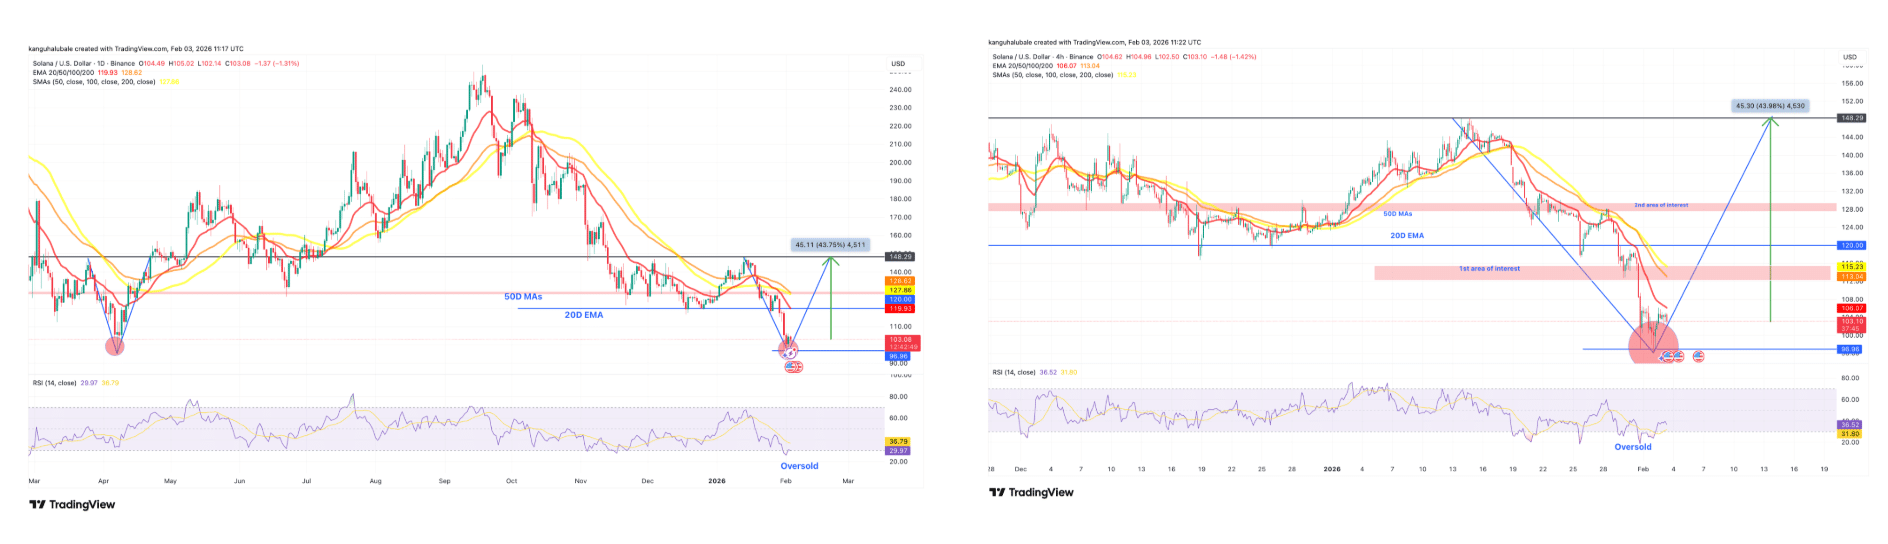Click the 45.11 (43.75%) measurement label

[x=829, y=244]
